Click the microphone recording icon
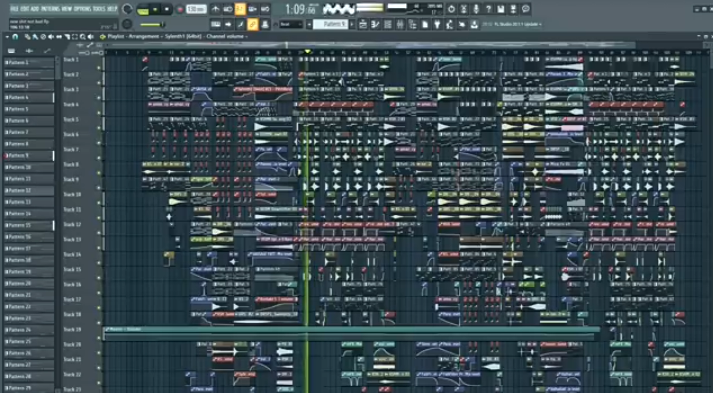 pos(476,9)
